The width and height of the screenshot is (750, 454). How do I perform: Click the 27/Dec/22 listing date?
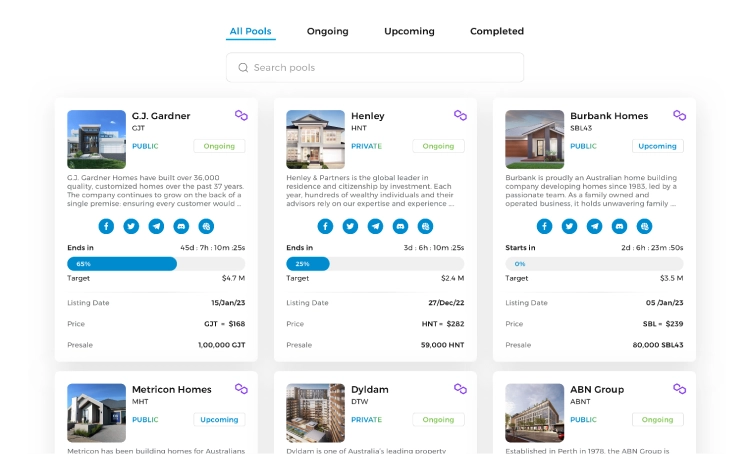tap(446, 303)
